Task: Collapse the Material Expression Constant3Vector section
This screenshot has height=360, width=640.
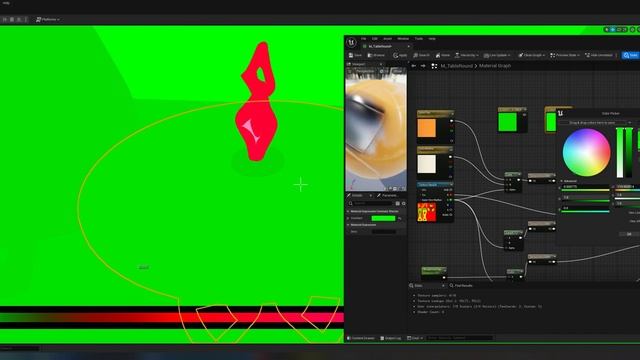Action: [x=348, y=211]
